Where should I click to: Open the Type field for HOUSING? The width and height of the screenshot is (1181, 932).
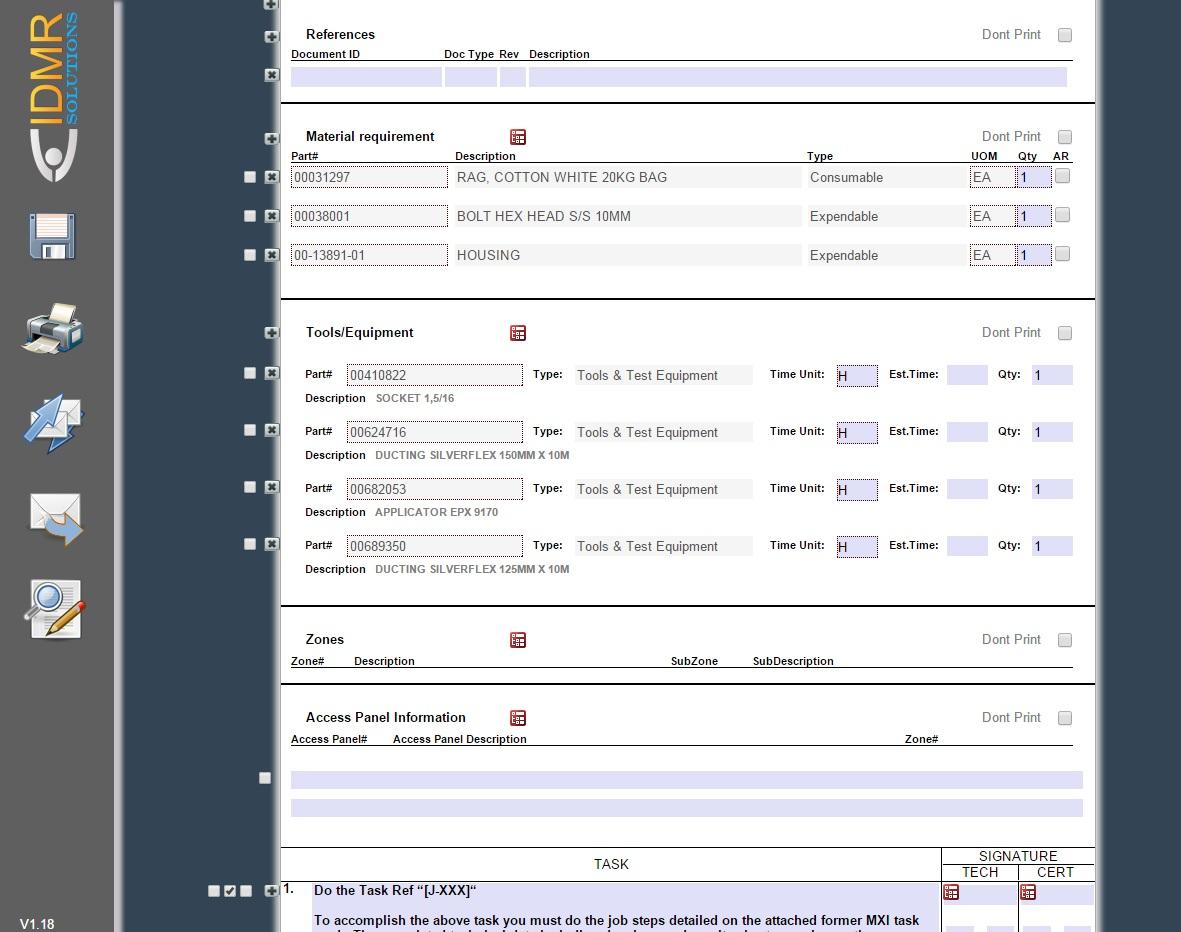pos(887,256)
